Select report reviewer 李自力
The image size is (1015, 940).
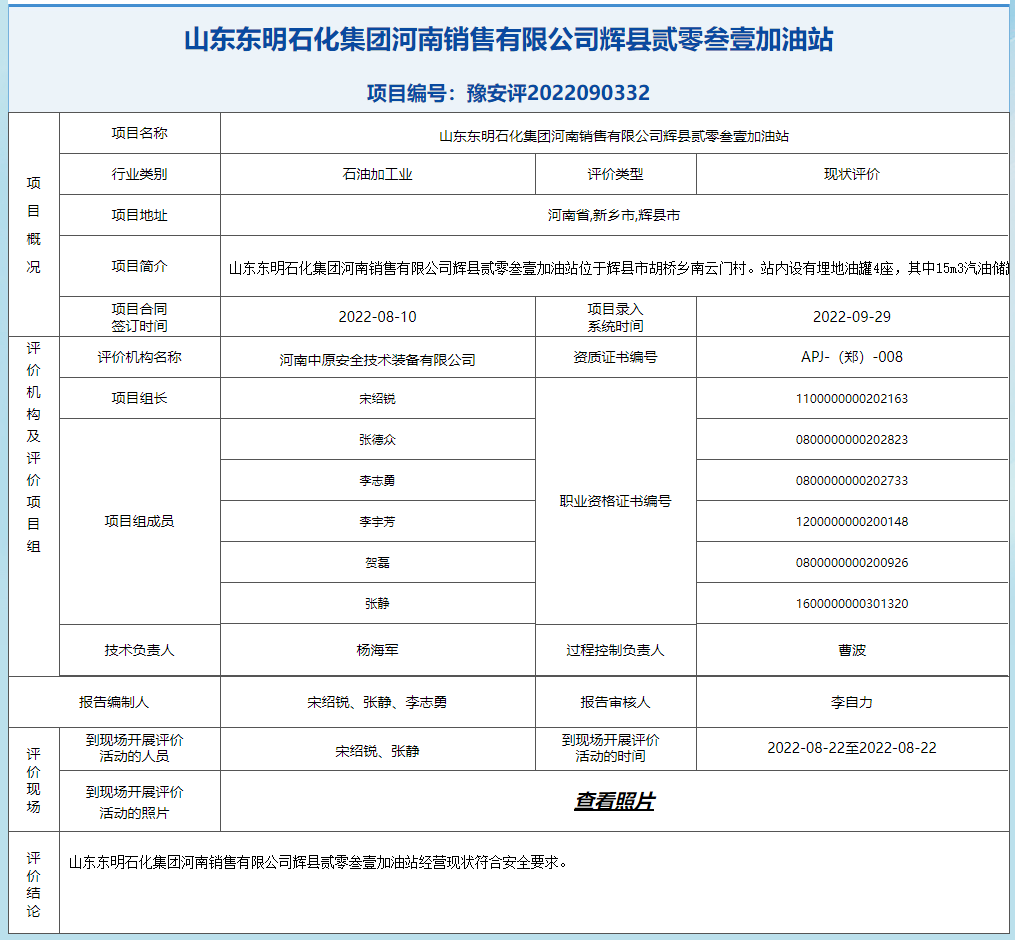click(852, 702)
